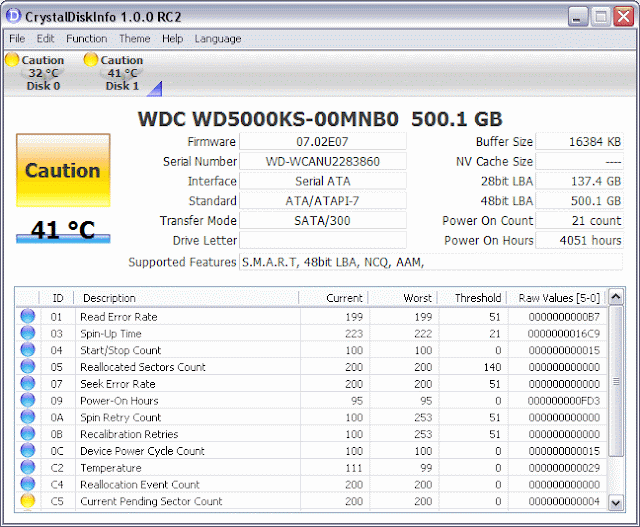Click the large yellow Caution health box
This screenshot has height=527, width=640.
click(63, 170)
